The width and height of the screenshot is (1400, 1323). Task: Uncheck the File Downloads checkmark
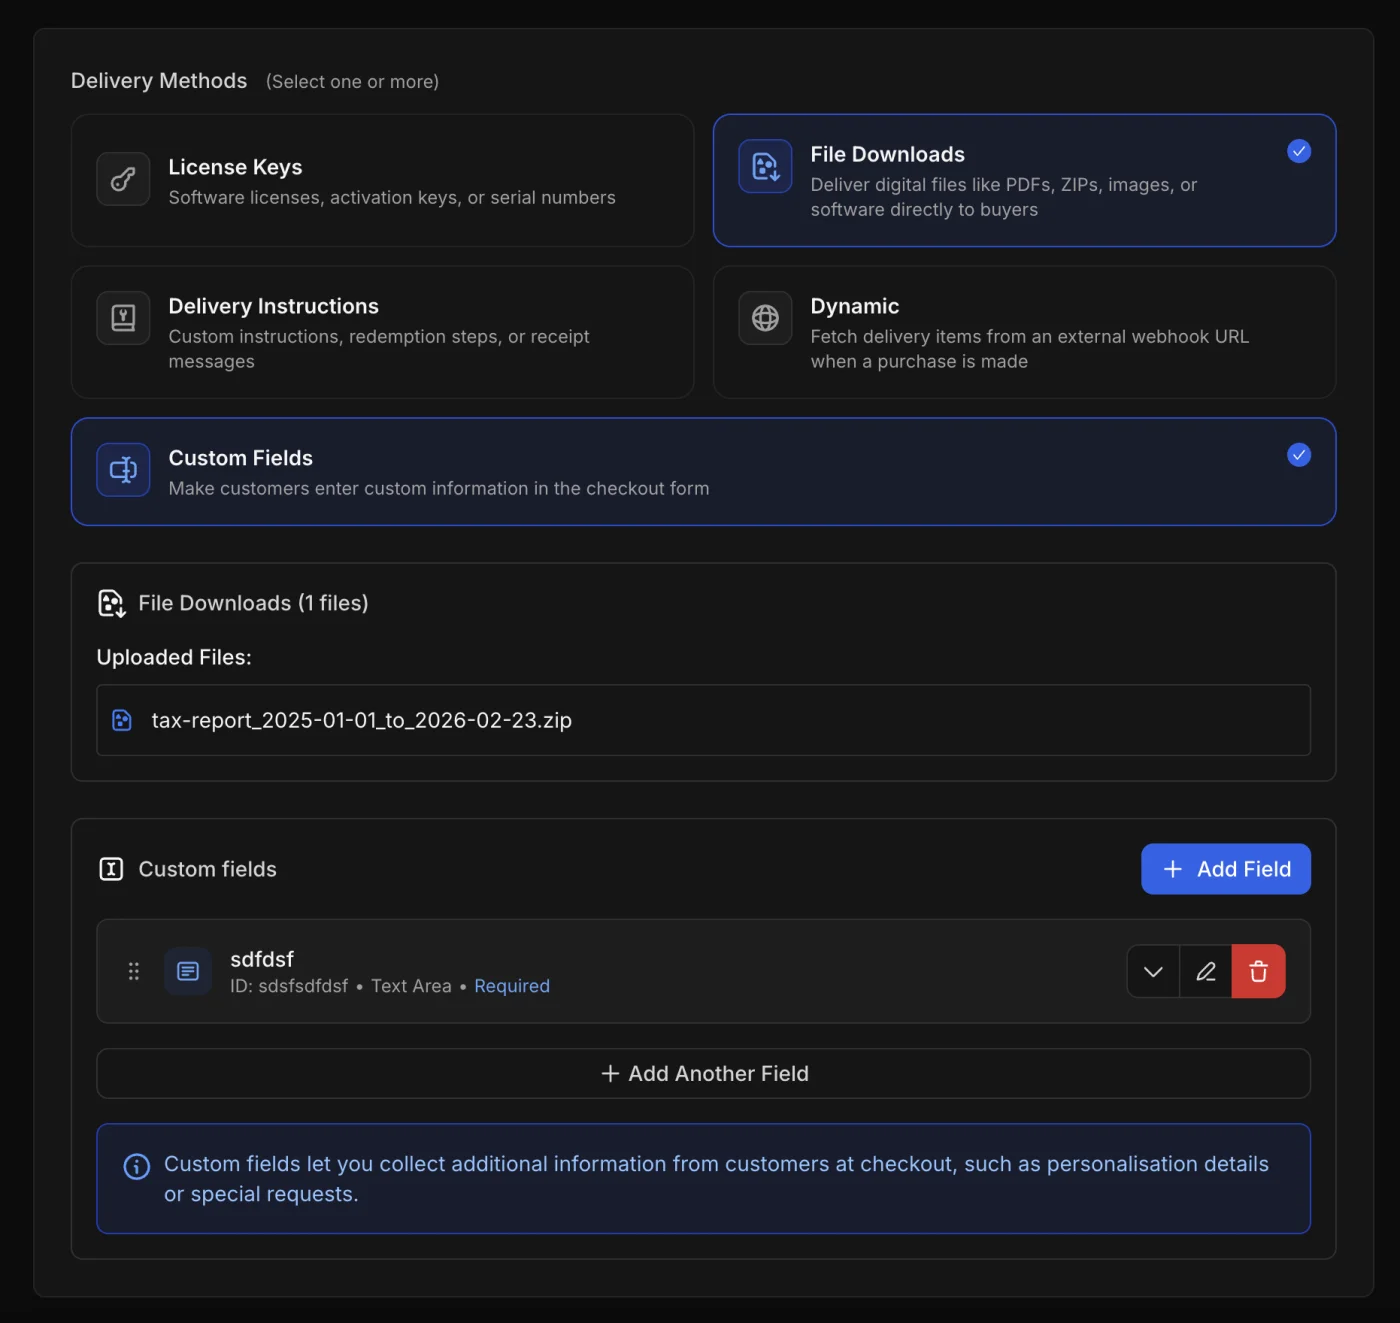coord(1299,151)
